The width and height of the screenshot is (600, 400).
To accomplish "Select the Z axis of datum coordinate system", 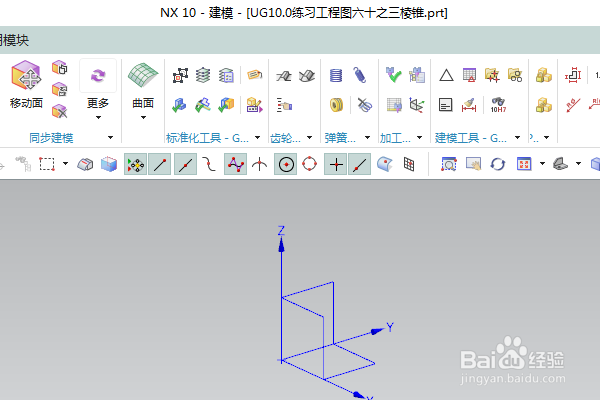I will pyautogui.click(x=281, y=268).
